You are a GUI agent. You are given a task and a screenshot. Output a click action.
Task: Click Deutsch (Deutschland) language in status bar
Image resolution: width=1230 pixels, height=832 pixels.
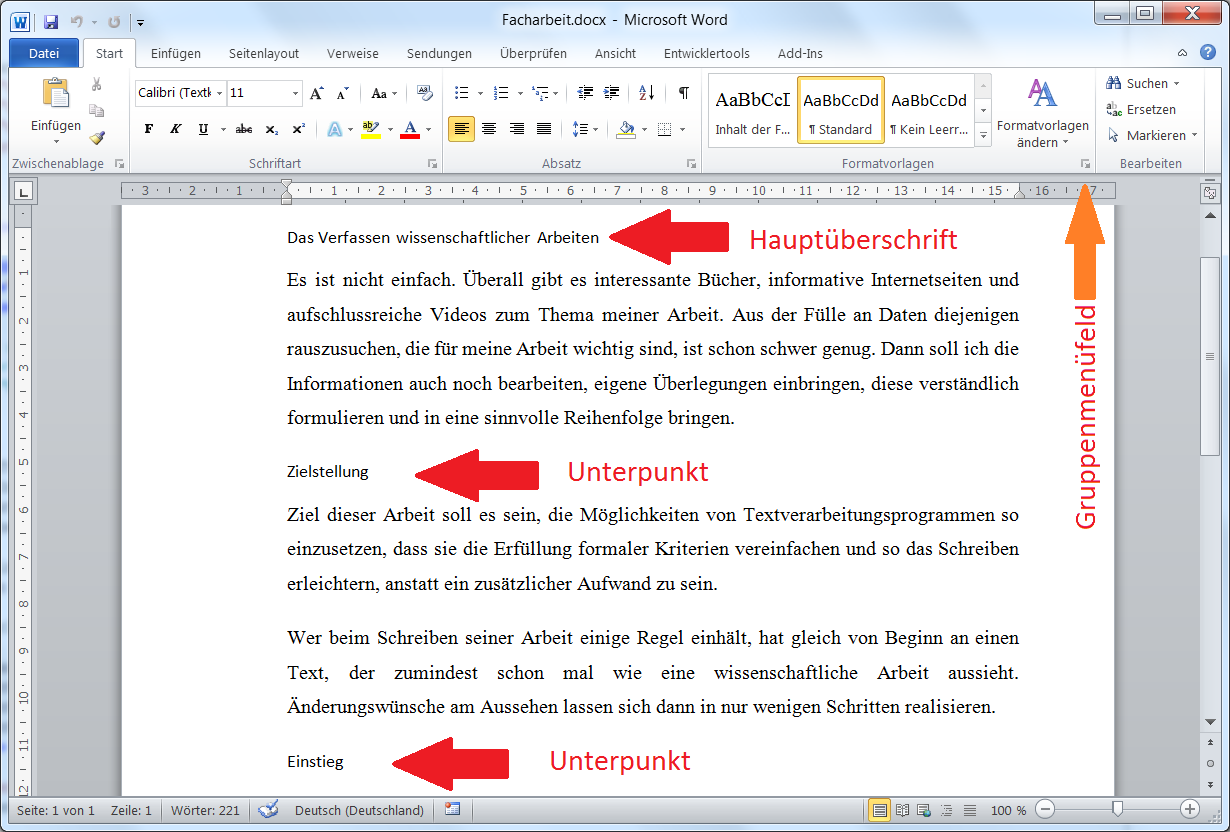tap(359, 810)
